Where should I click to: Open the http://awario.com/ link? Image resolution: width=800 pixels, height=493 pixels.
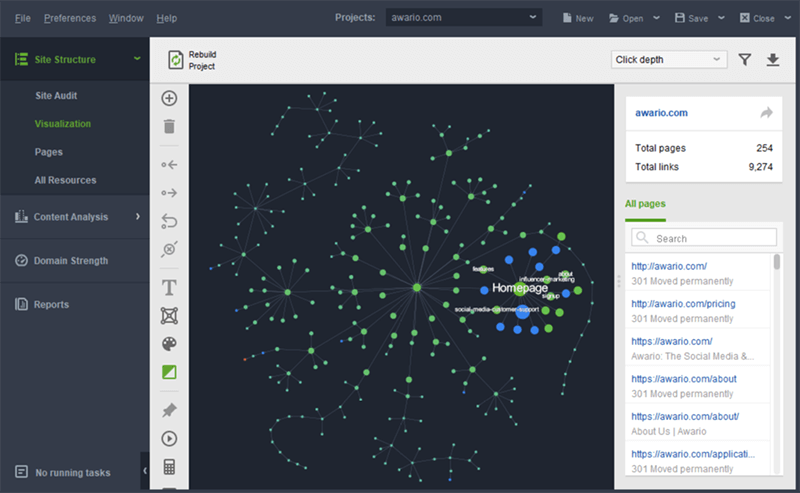coord(669,266)
